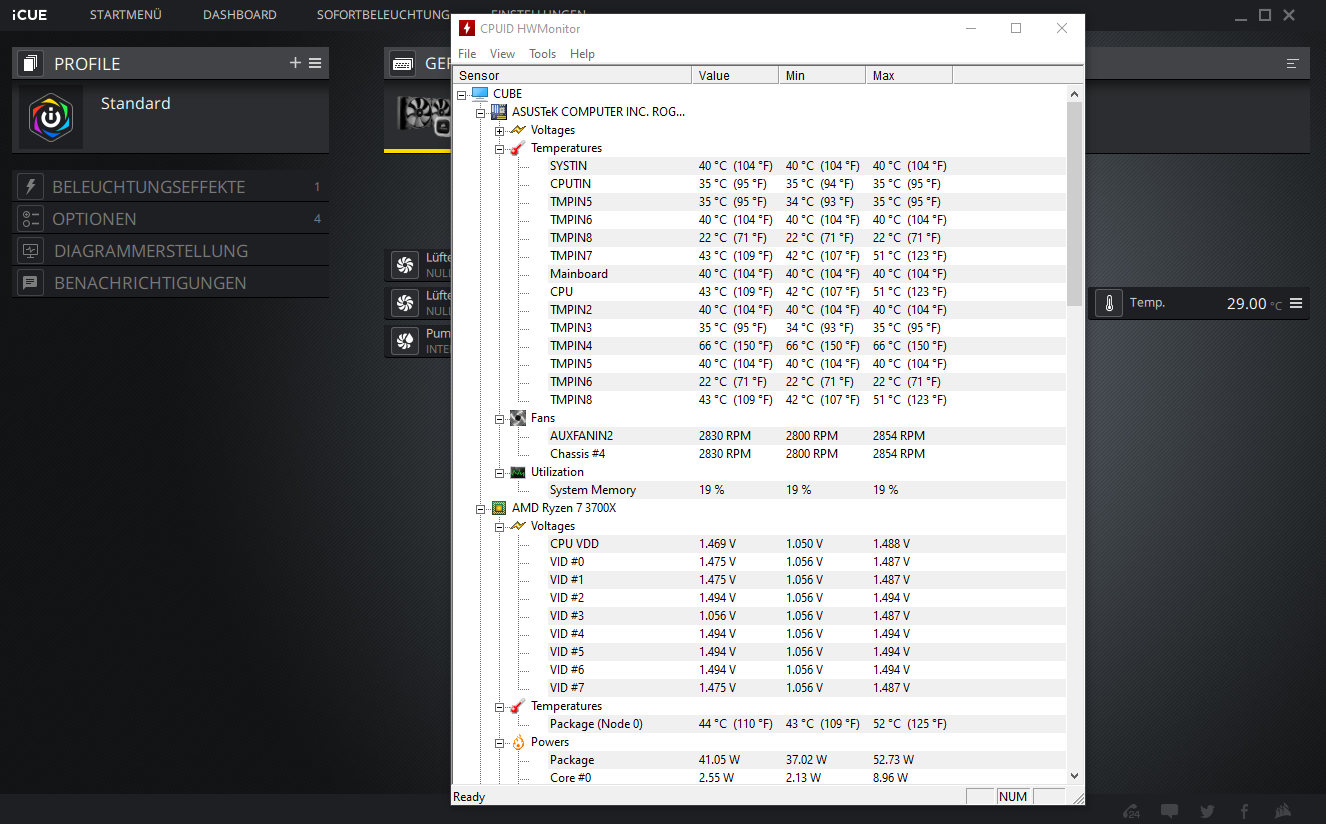Collapse the Utilization node
The height and width of the screenshot is (824, 1326).
(x=499, y=472)
